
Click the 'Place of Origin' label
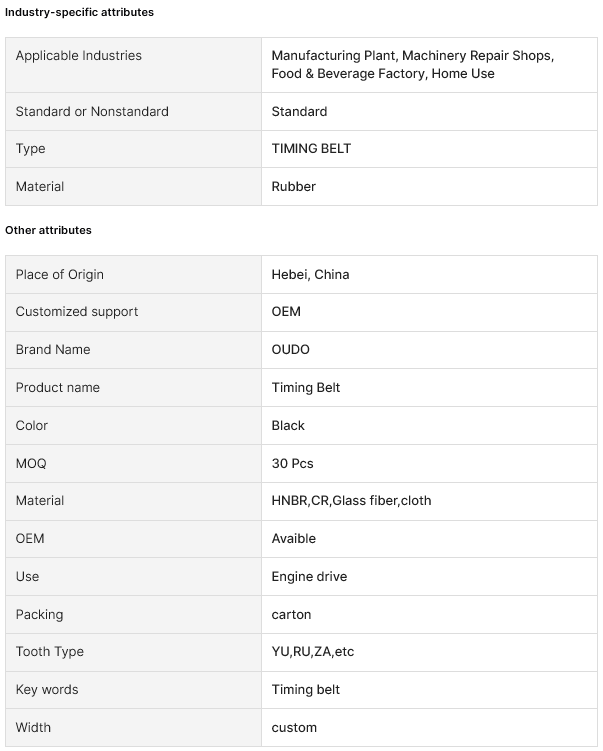[60, 274]
